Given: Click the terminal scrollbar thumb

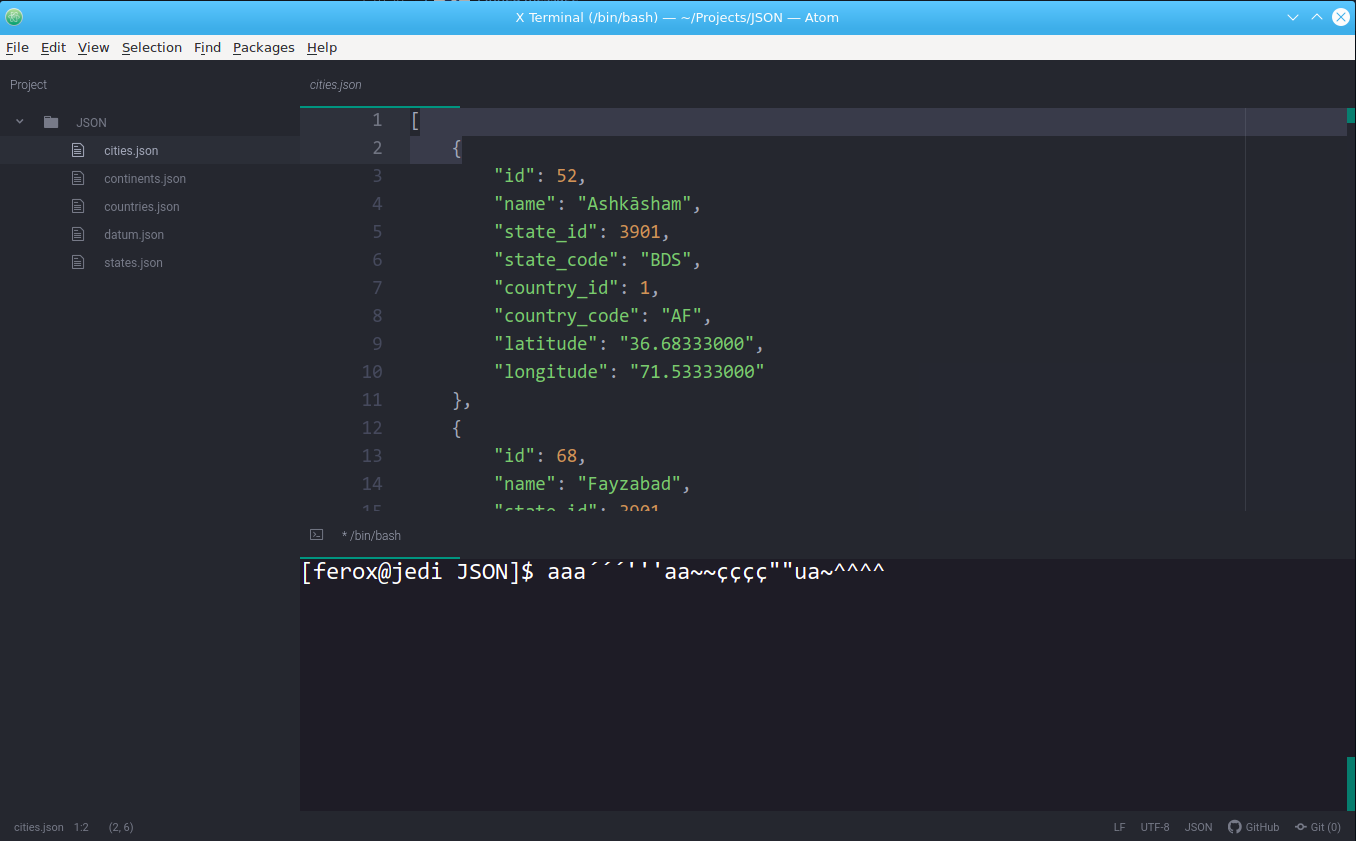Looking at the screenshot, I should (x=1351, y=784).
